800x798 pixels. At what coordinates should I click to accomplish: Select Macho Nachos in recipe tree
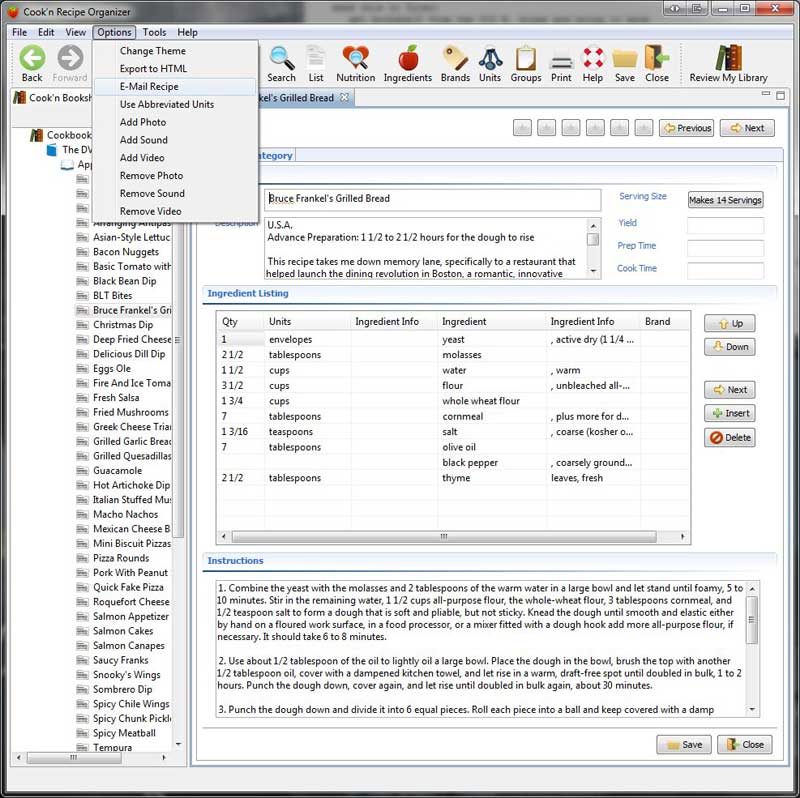[x=126, y=514]
